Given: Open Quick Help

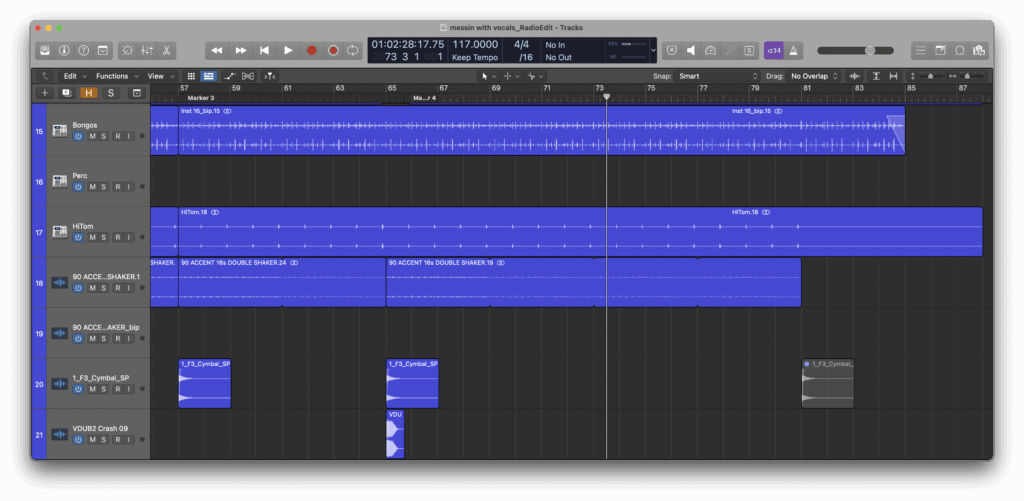Looking at the screenshot, I should (84, 50).
